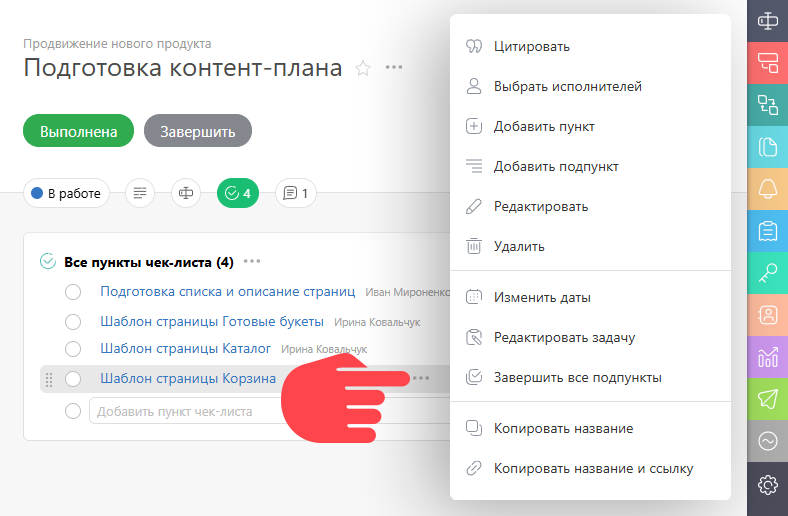
Task: Click the custom fields icon pill under the title
Action: (x=186, y=193)
